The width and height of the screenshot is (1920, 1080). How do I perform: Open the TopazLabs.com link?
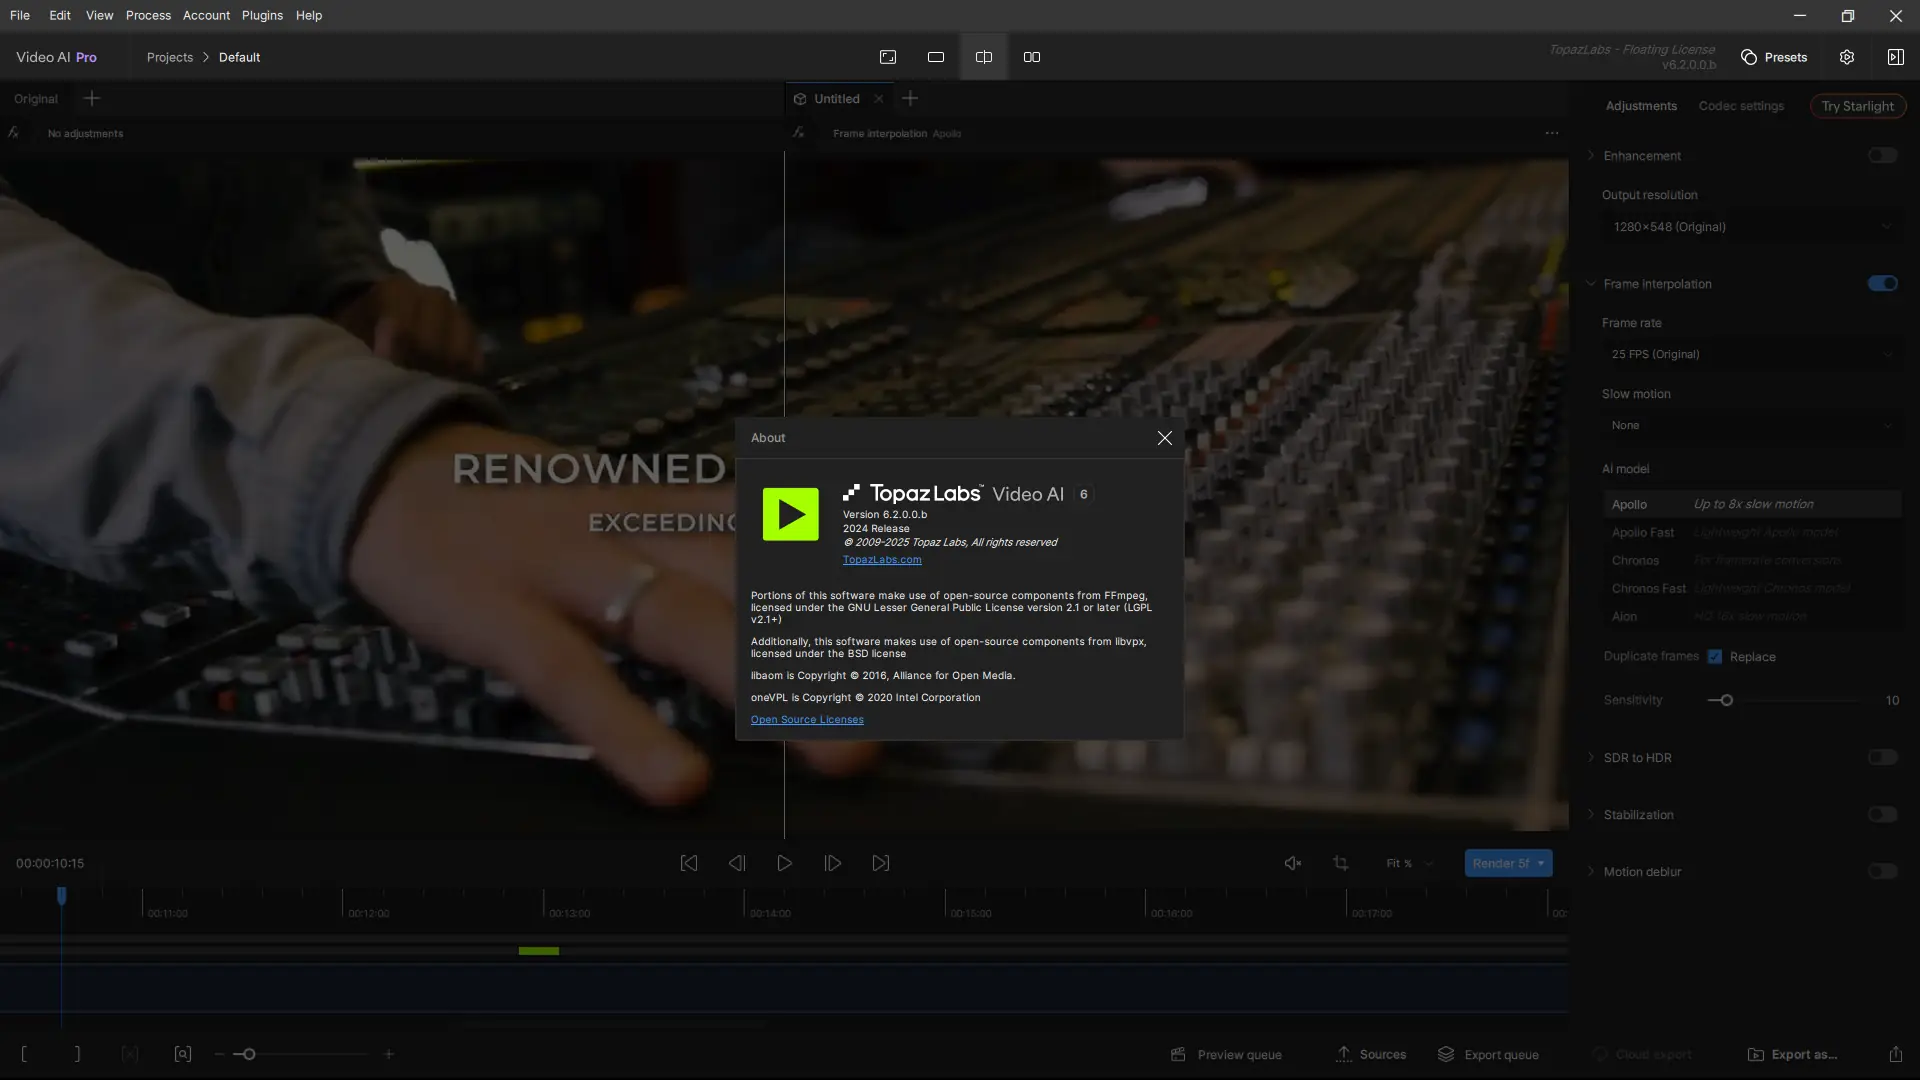point(881,560)
